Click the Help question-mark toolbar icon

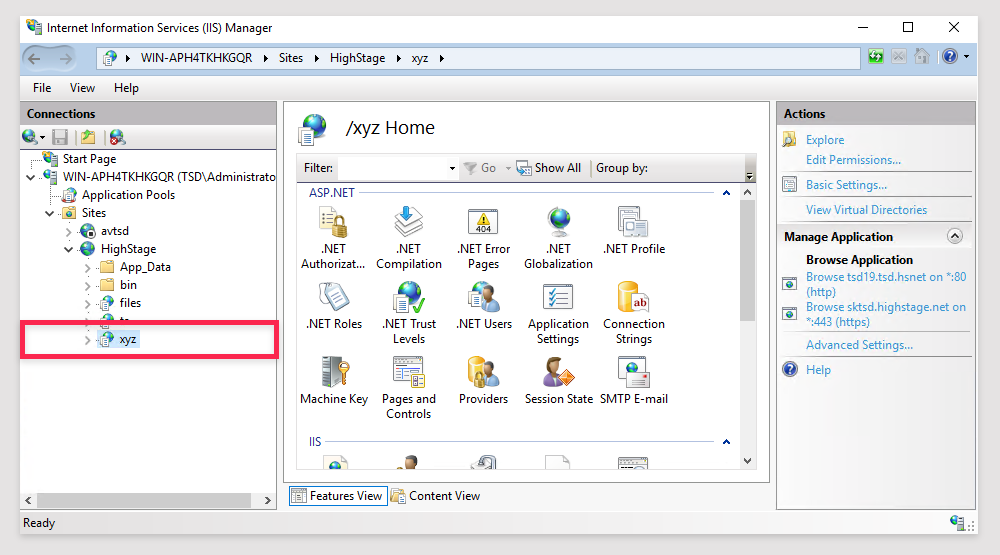coord(950,57)
